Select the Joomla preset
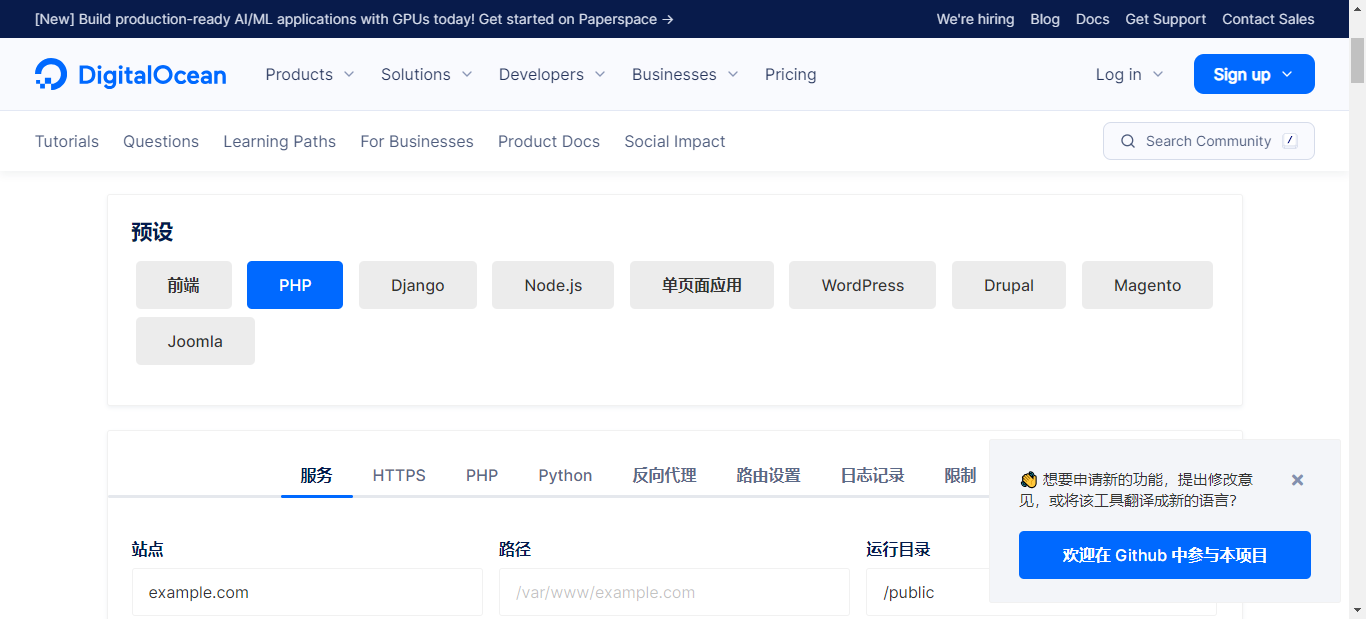This screenshot has height=619, width=1366. tap(195, 341)
